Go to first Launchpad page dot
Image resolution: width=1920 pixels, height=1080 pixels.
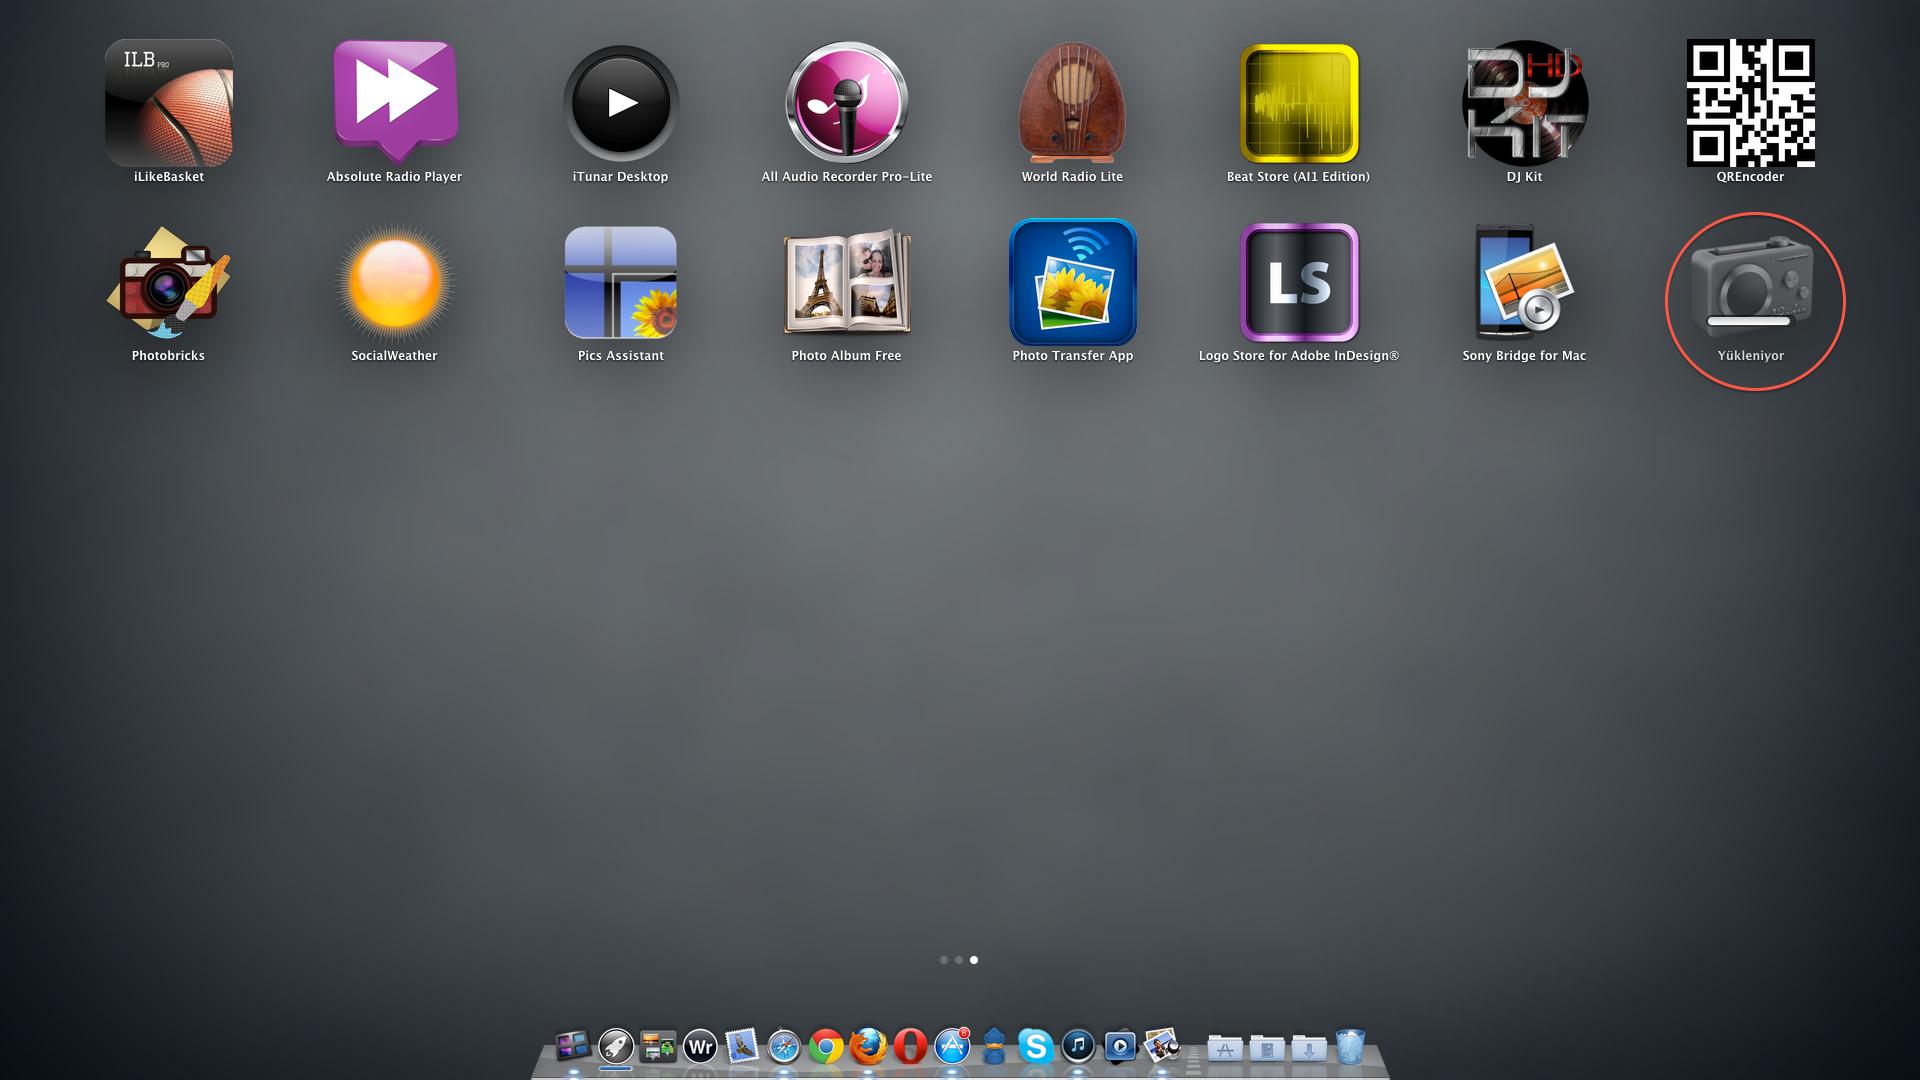tap(944, 960)
